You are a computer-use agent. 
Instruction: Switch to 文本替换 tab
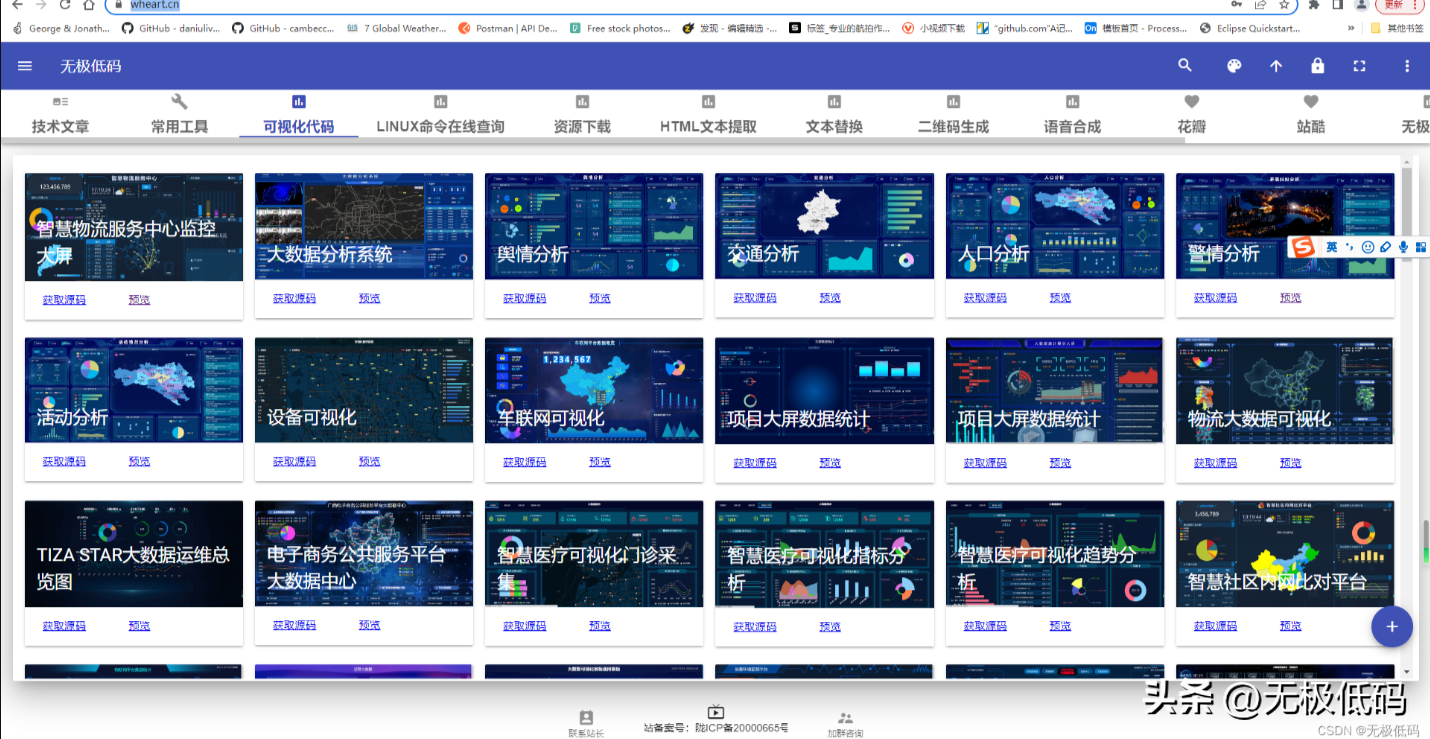click(834, 116)
